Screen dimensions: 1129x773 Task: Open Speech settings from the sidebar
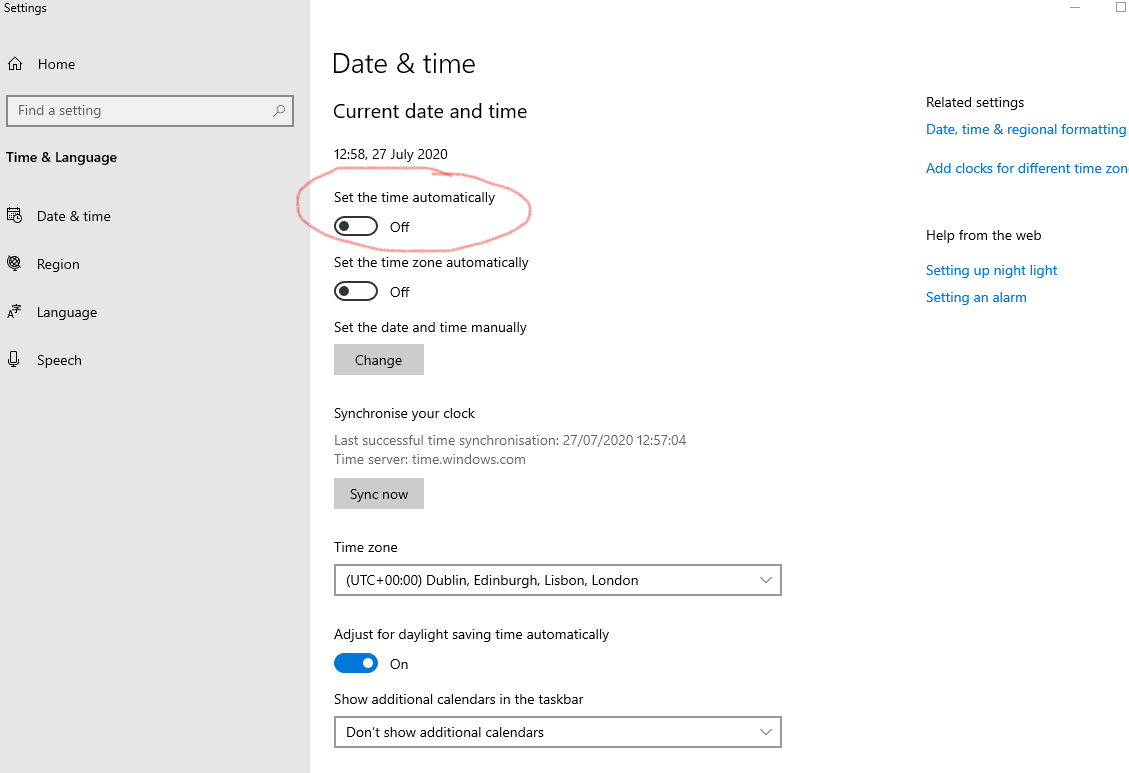(x=59, y=360)
